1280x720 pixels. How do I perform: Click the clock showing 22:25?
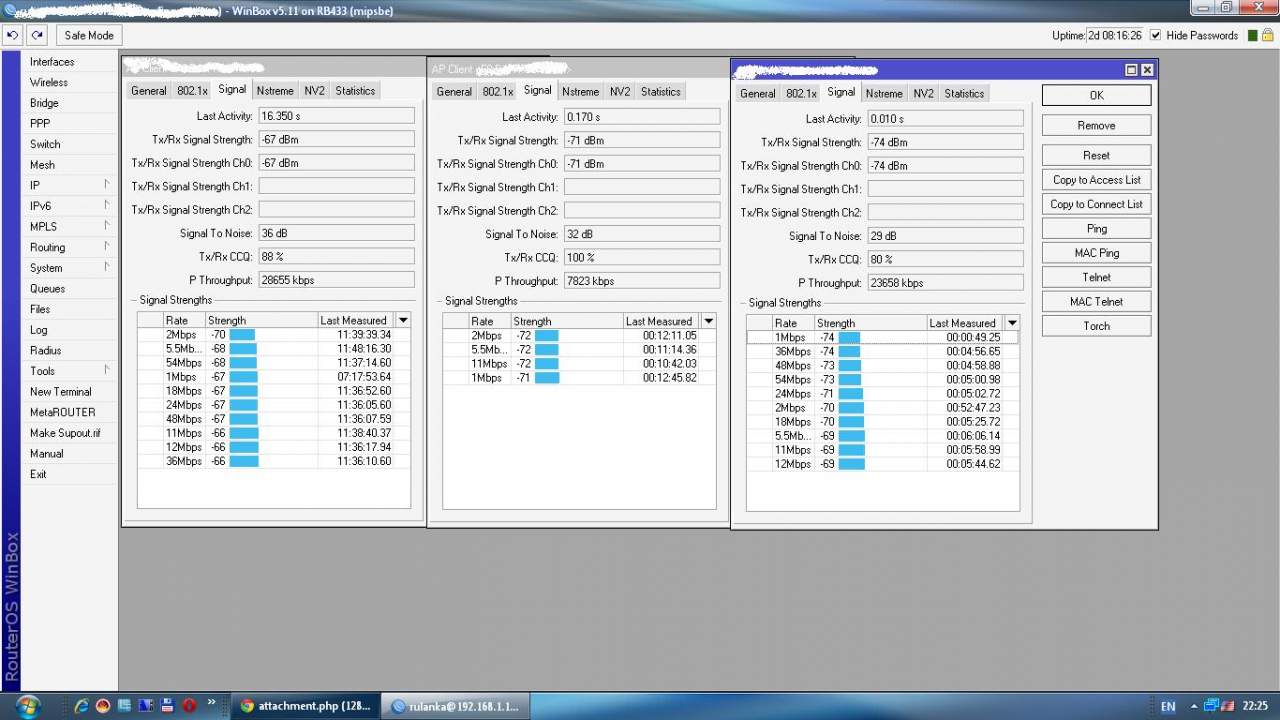pyautogui.click(x=1255, y=707)
